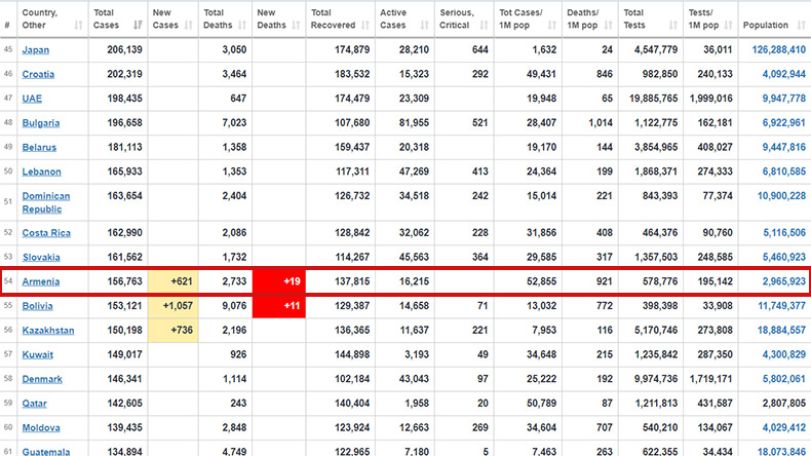Screen dimensions: 811x456
Task: Open the Denmark country link
Action: pyautogui.click(x=42, y=378)
